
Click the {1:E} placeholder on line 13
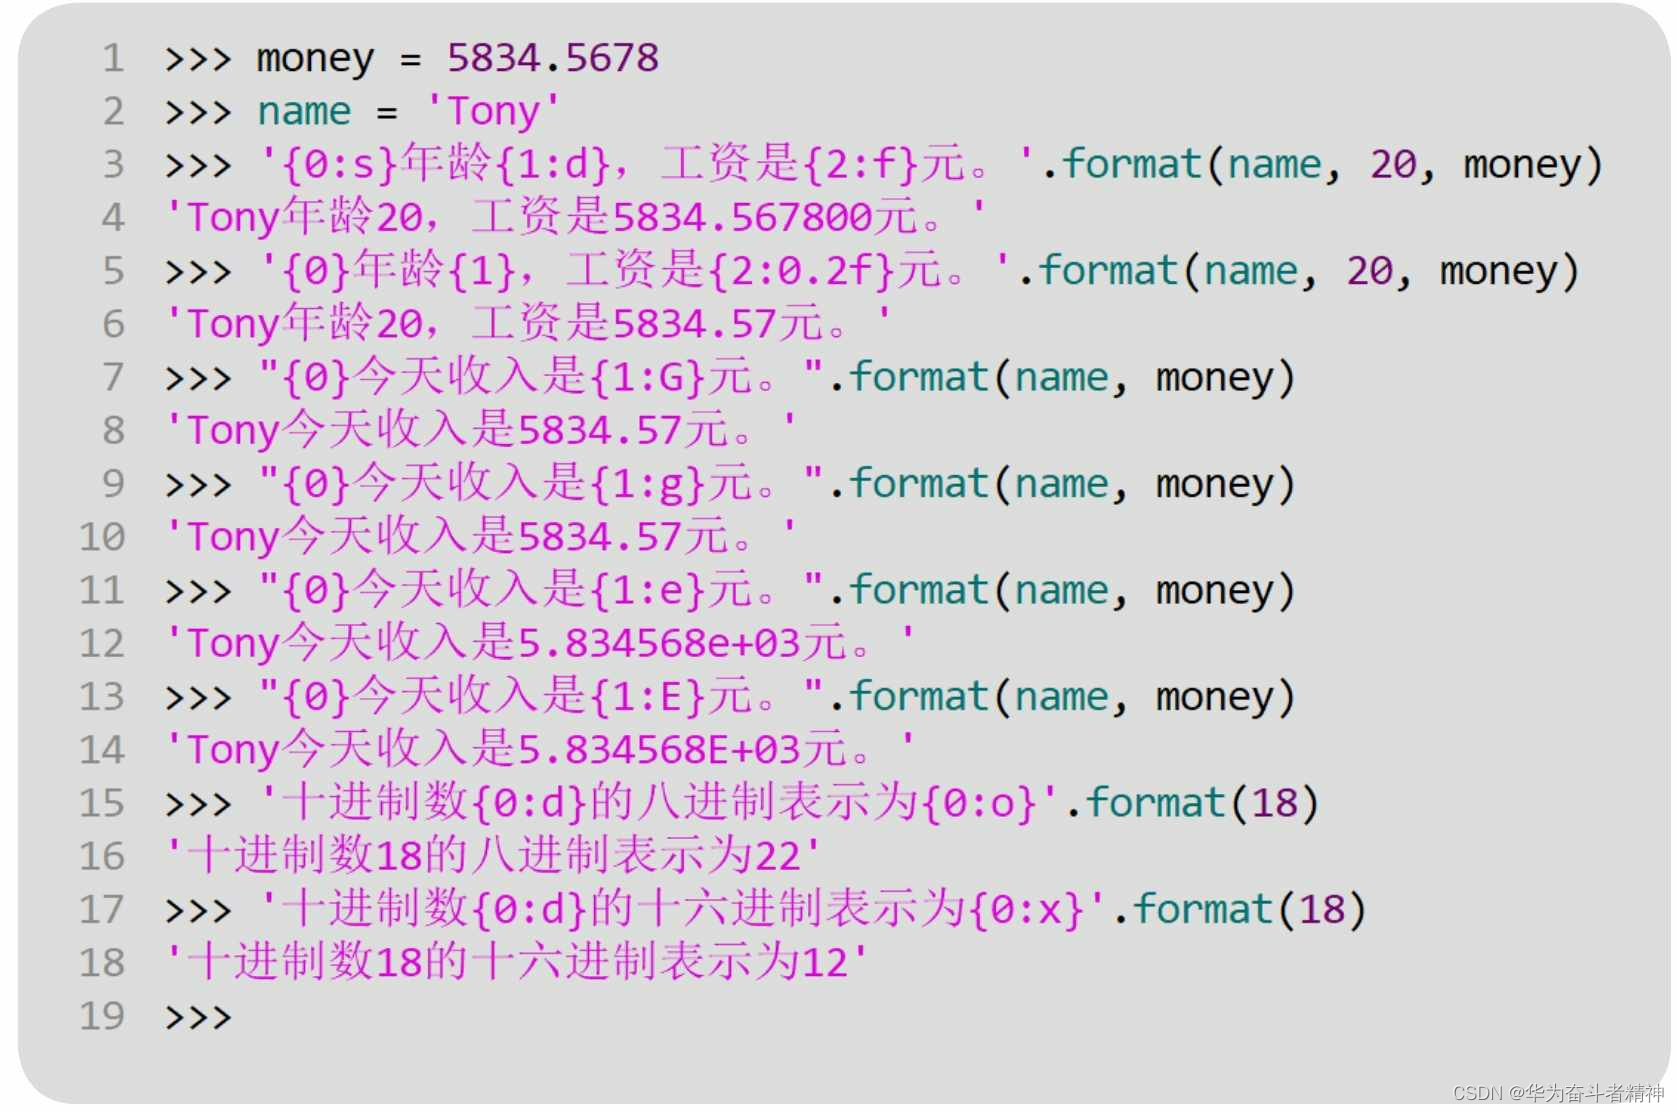pyautogui.click(x=647, y=696)
